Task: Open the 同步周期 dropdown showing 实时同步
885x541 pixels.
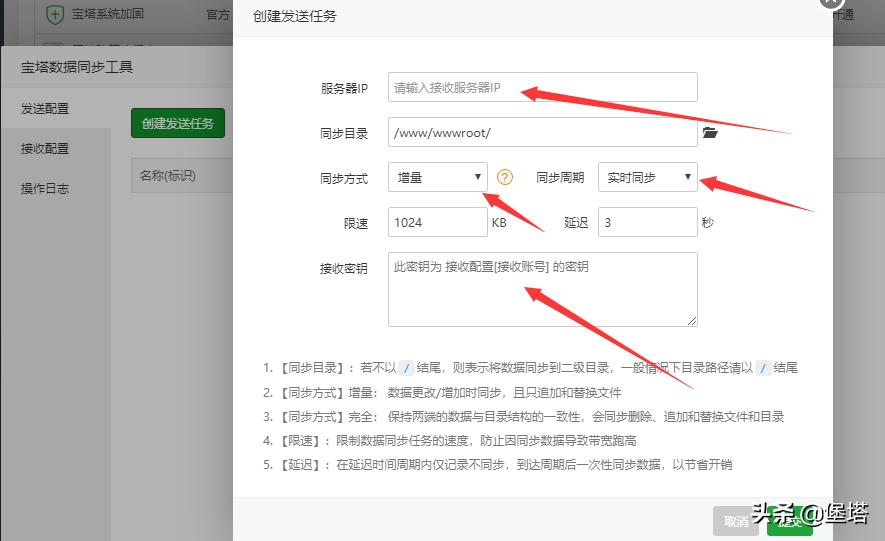Action: 647,177
